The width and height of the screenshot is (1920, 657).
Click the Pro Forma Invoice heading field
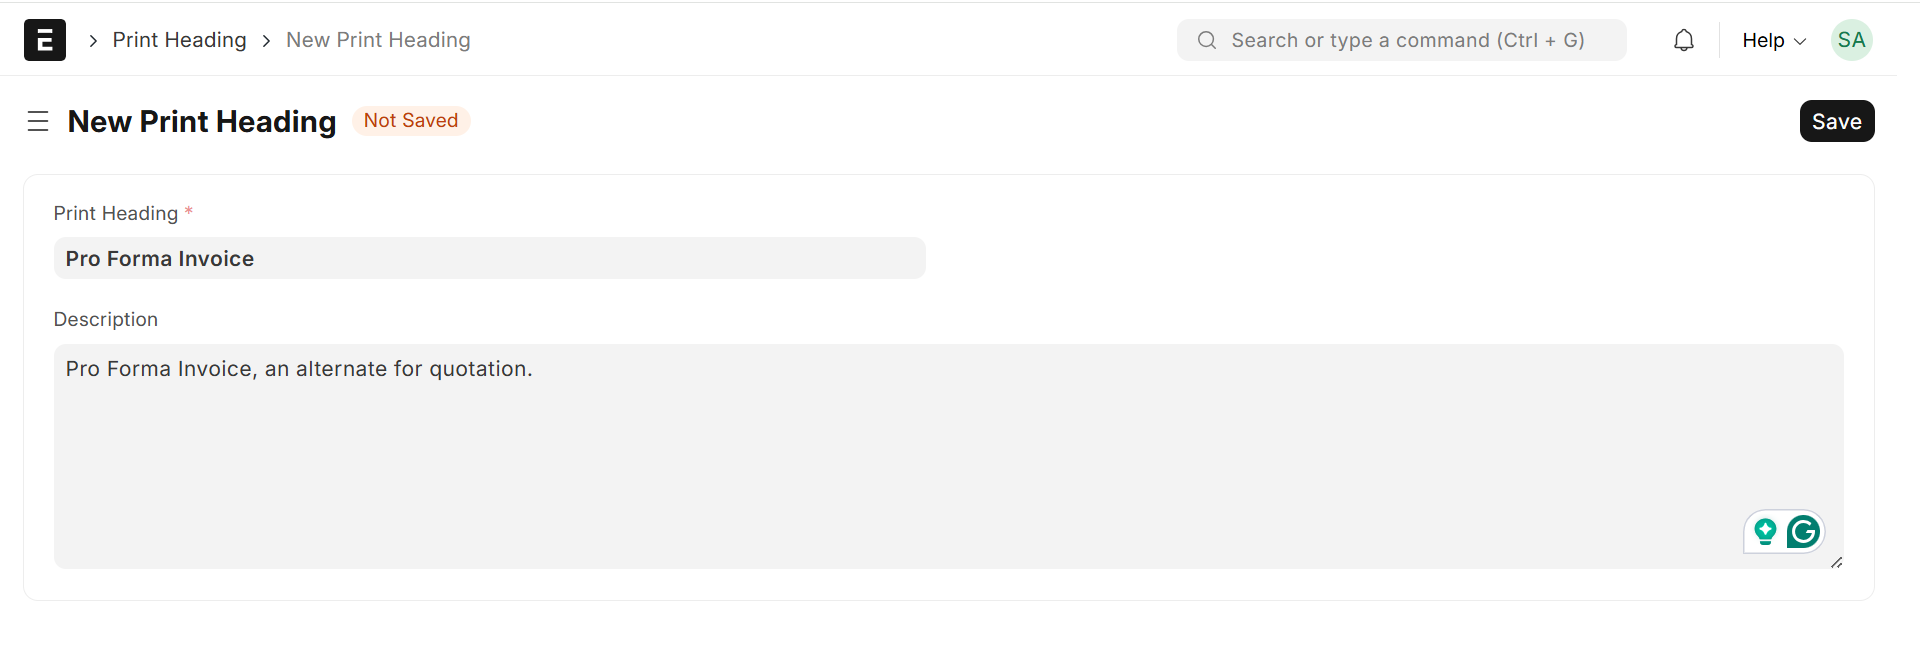click(489, 258)
